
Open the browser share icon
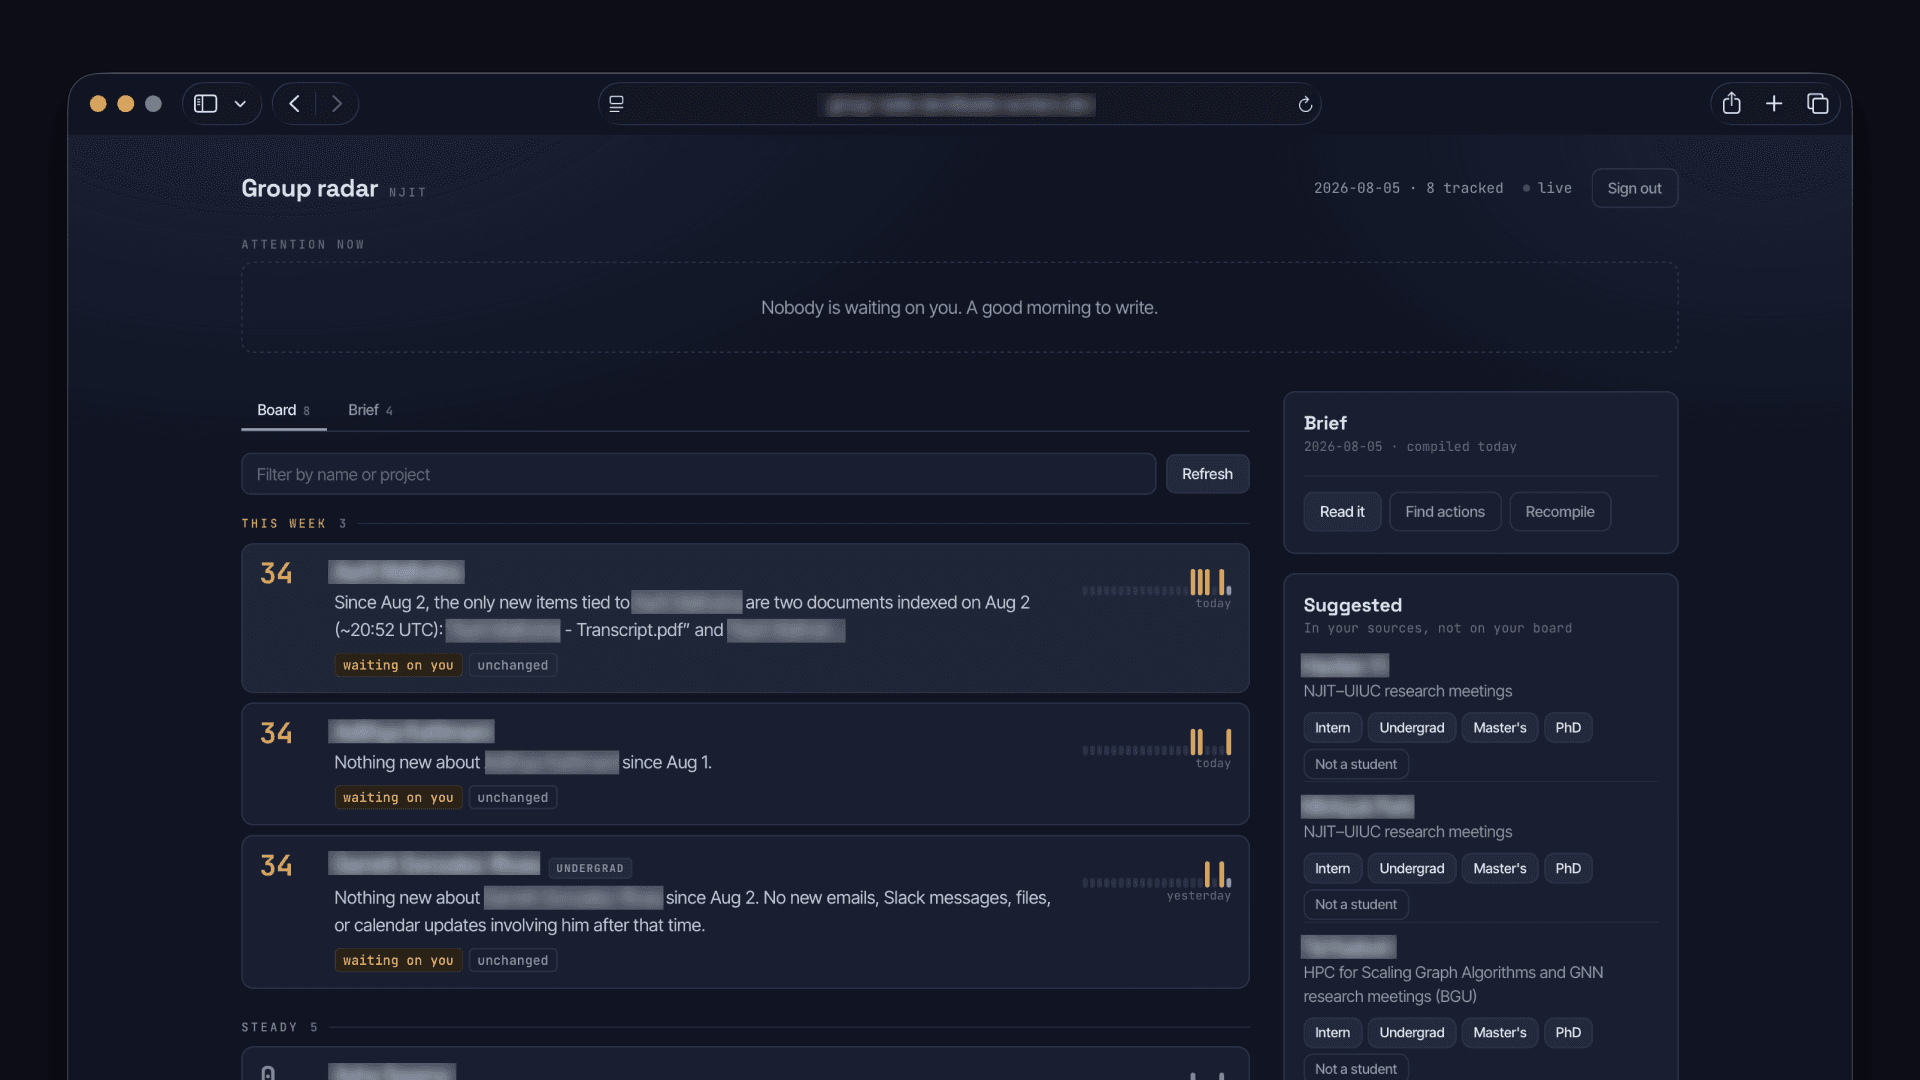click(x=1732, y=103)
